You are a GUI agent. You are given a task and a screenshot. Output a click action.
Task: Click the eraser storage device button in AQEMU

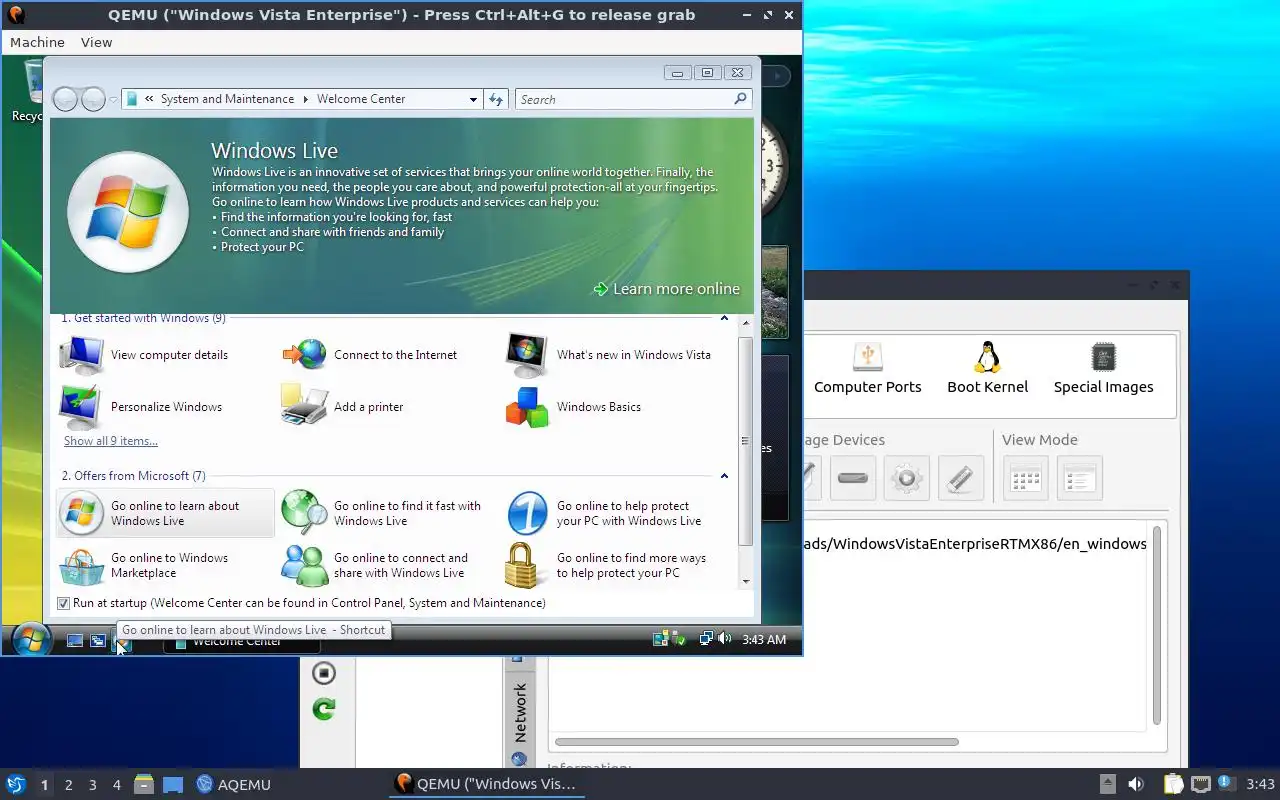coord(960,478)
